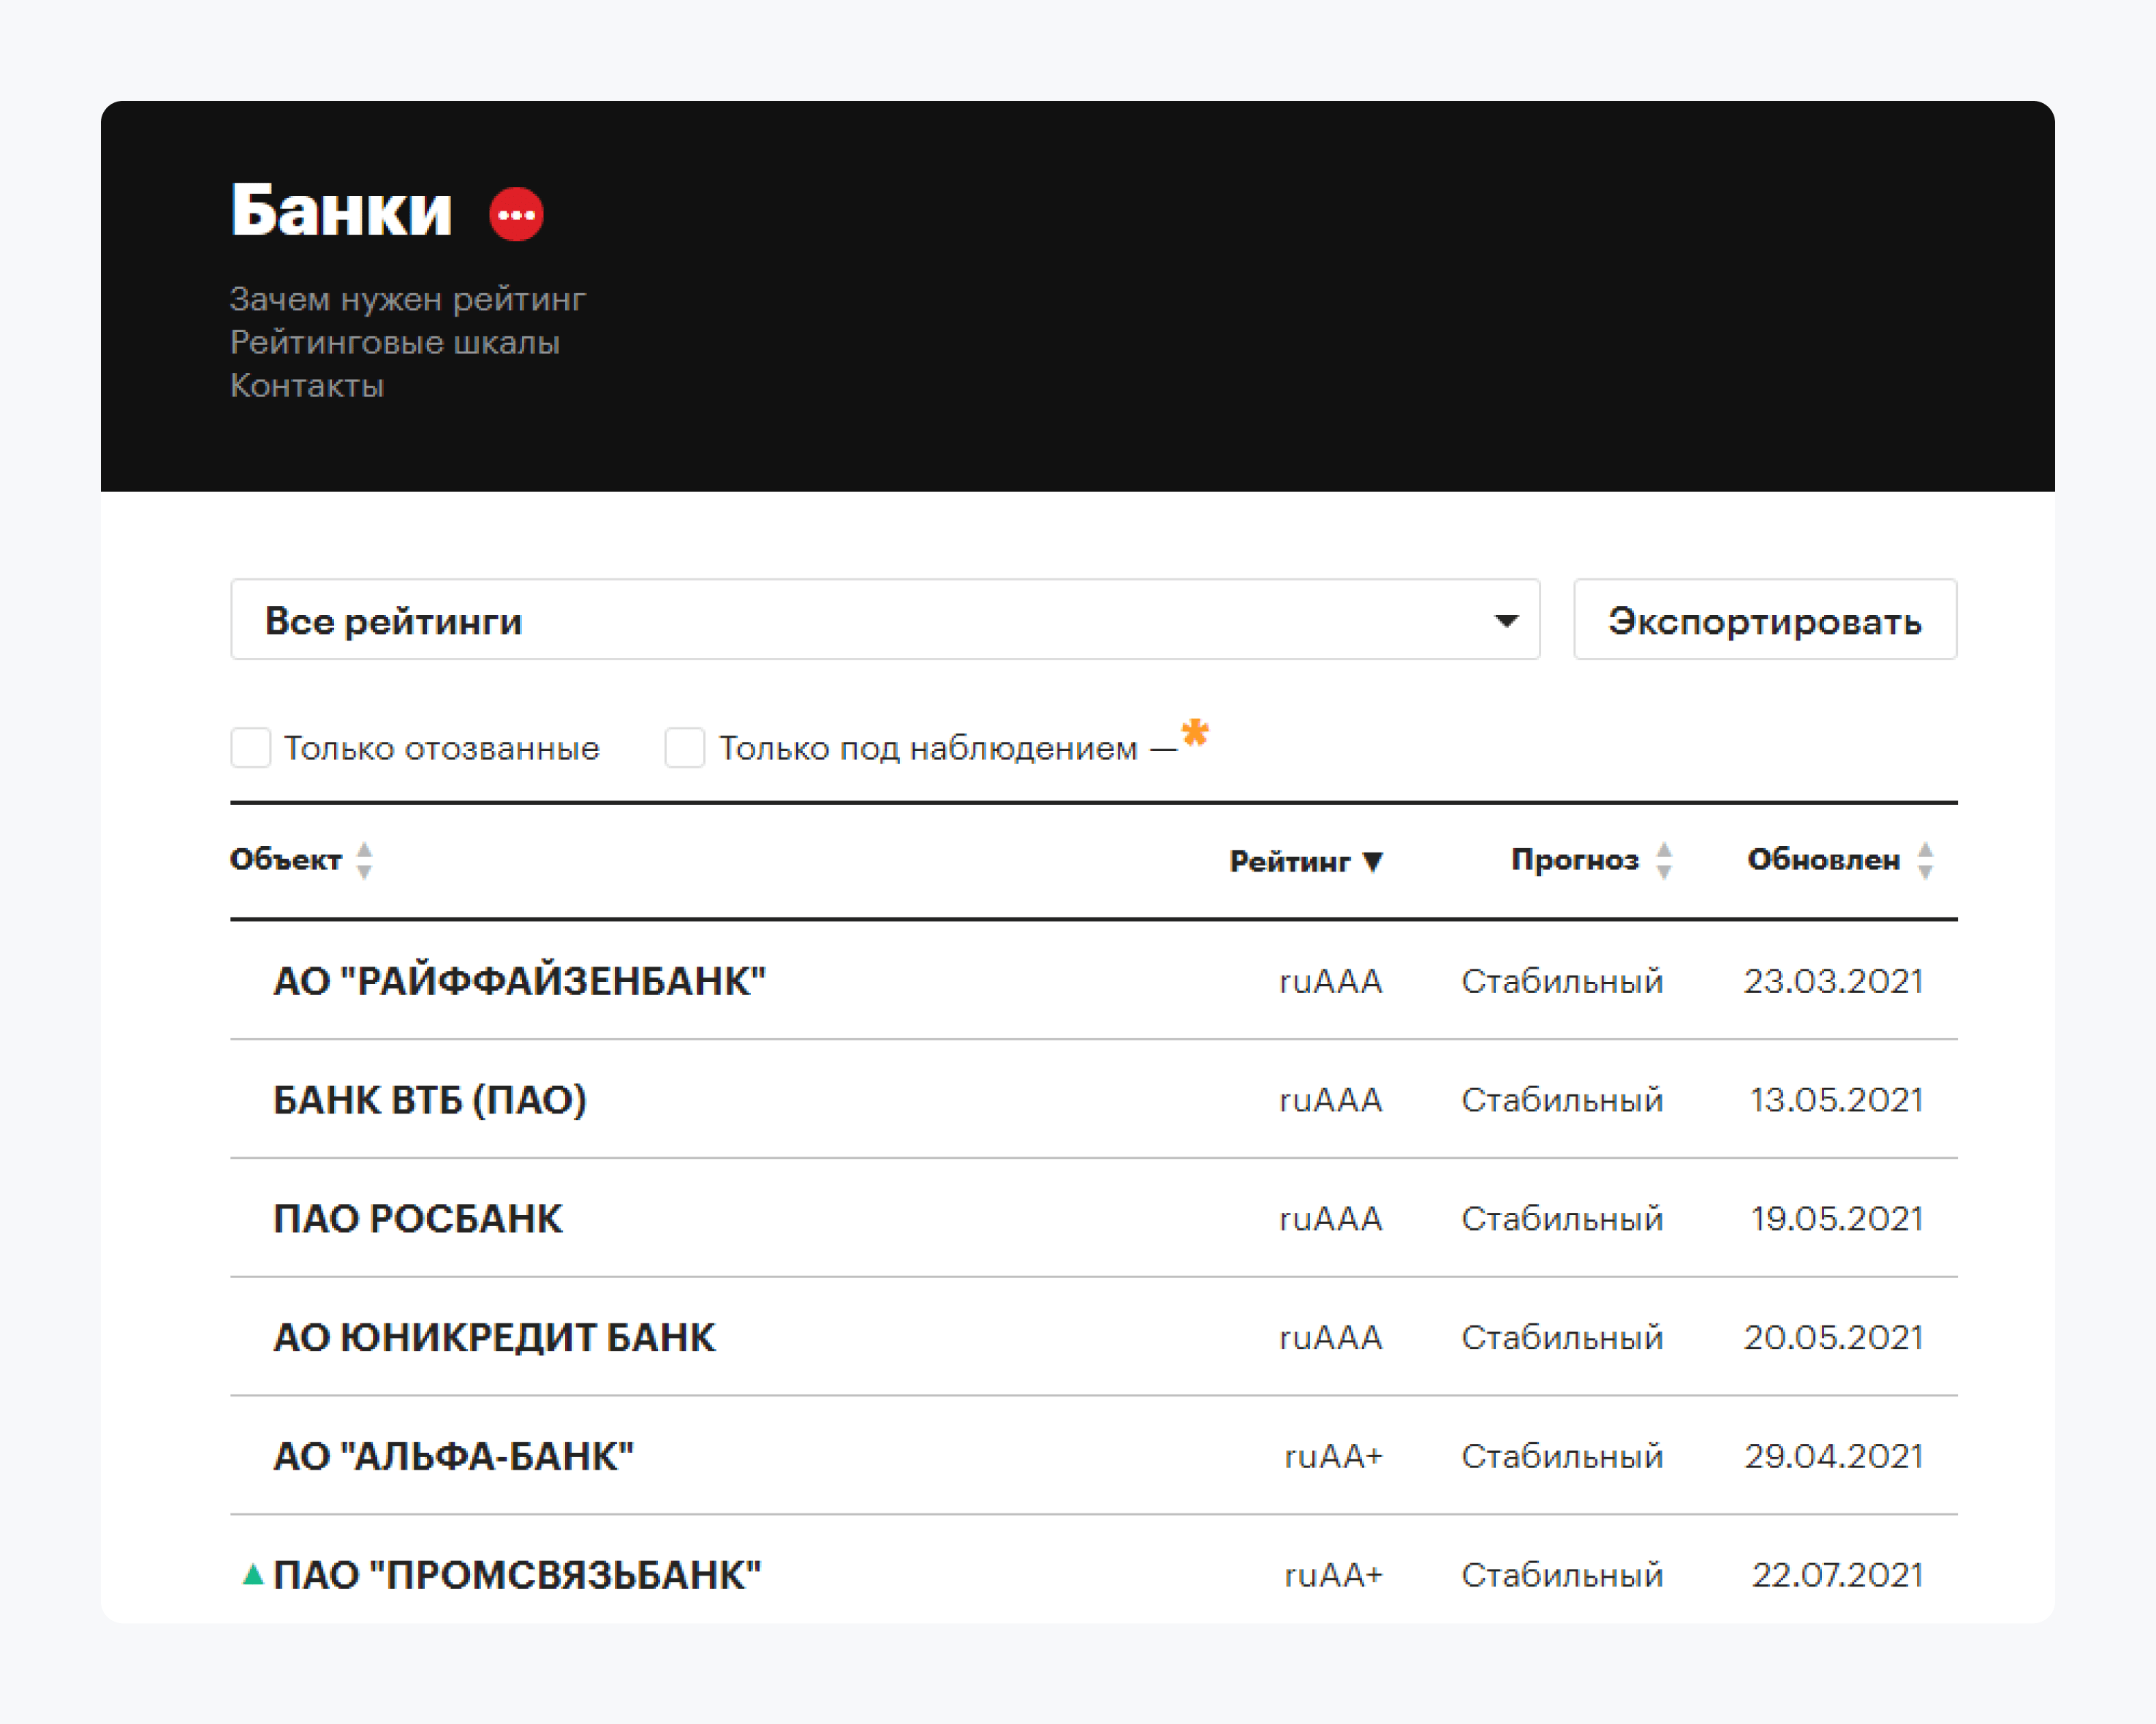Click the red ellipsis icon beside Банки
This screenshot has width=2156, height=1724.
516,214
